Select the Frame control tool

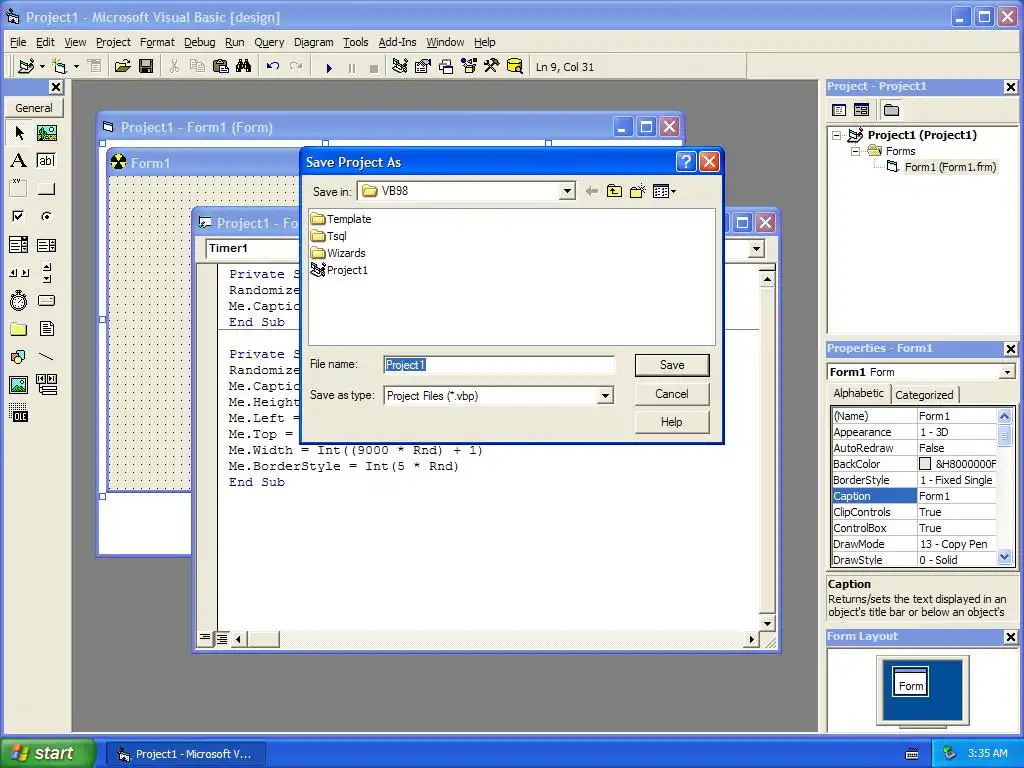18,189
